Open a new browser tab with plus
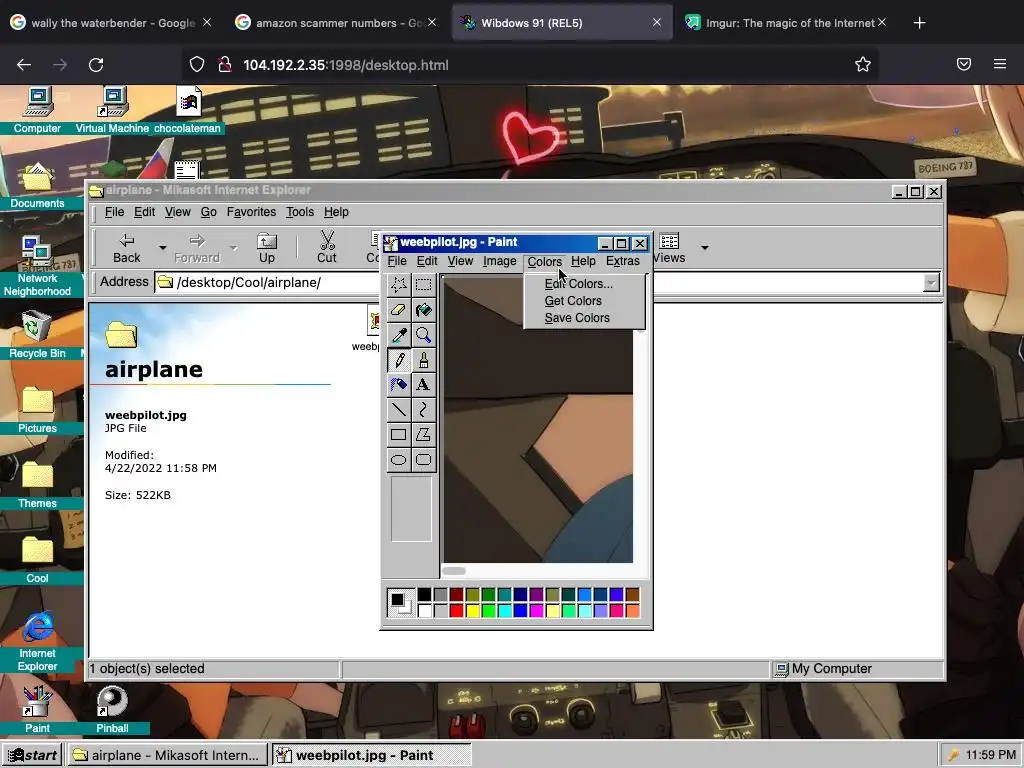This screenshot has height=768, width=1024. point(920,23)
